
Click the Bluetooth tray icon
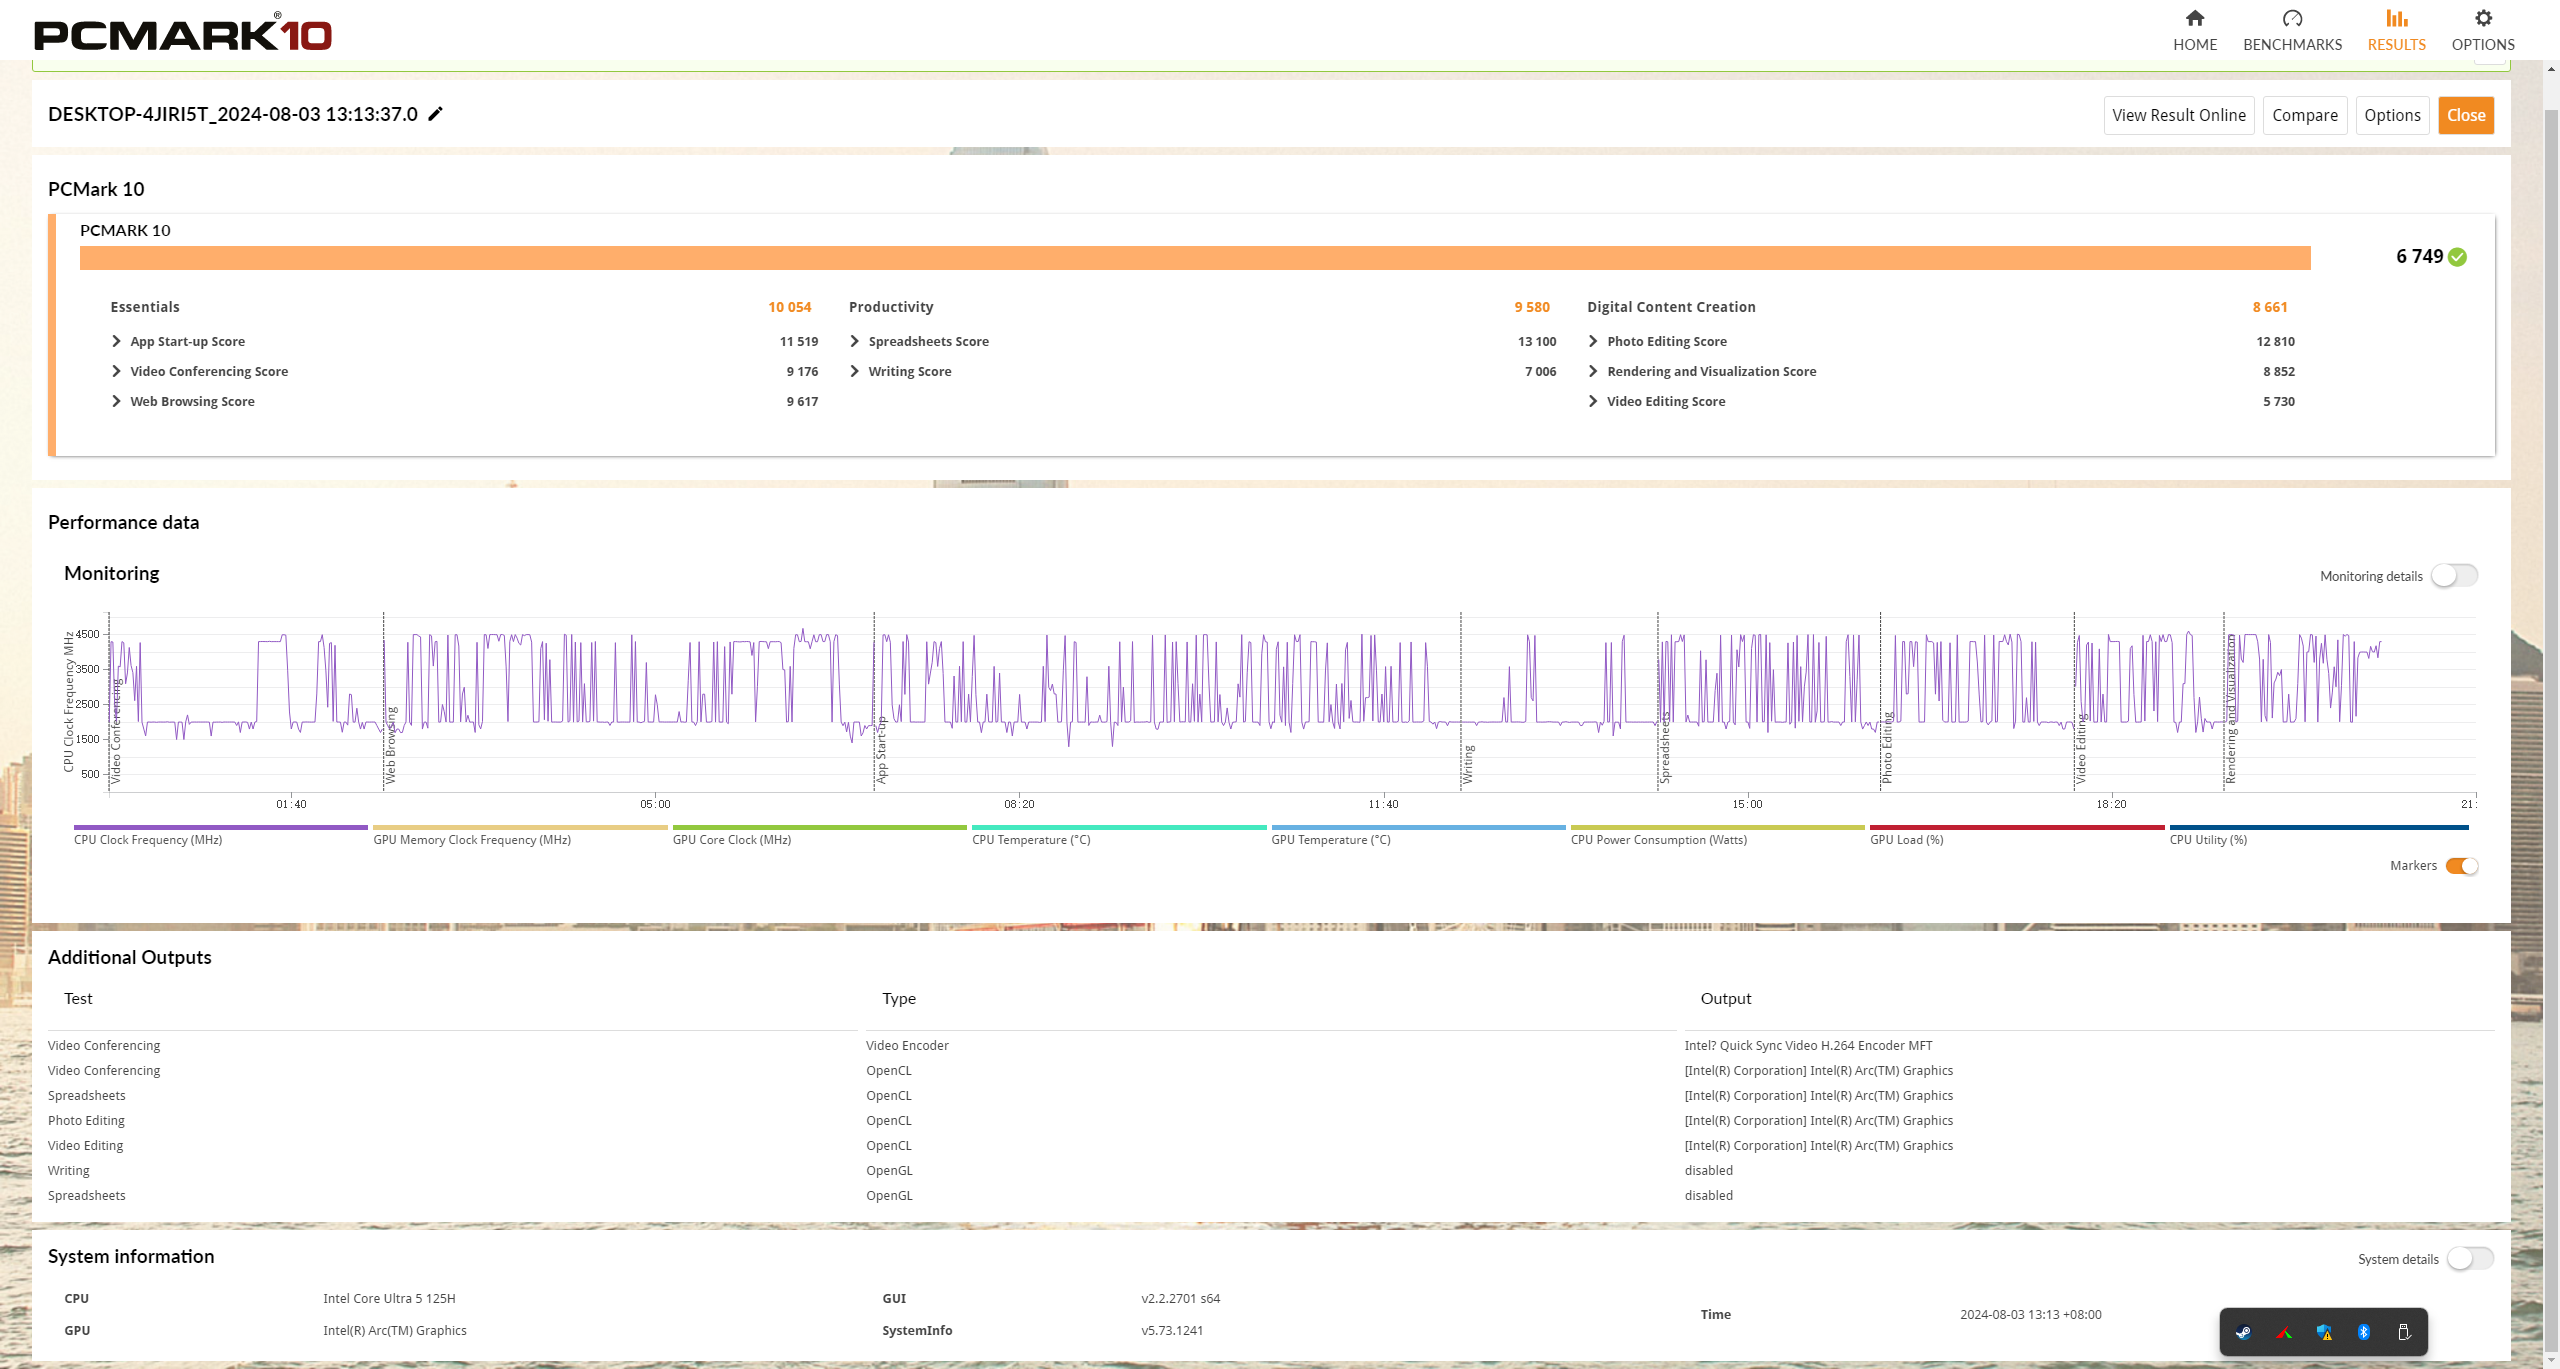pos(2364,1332)
